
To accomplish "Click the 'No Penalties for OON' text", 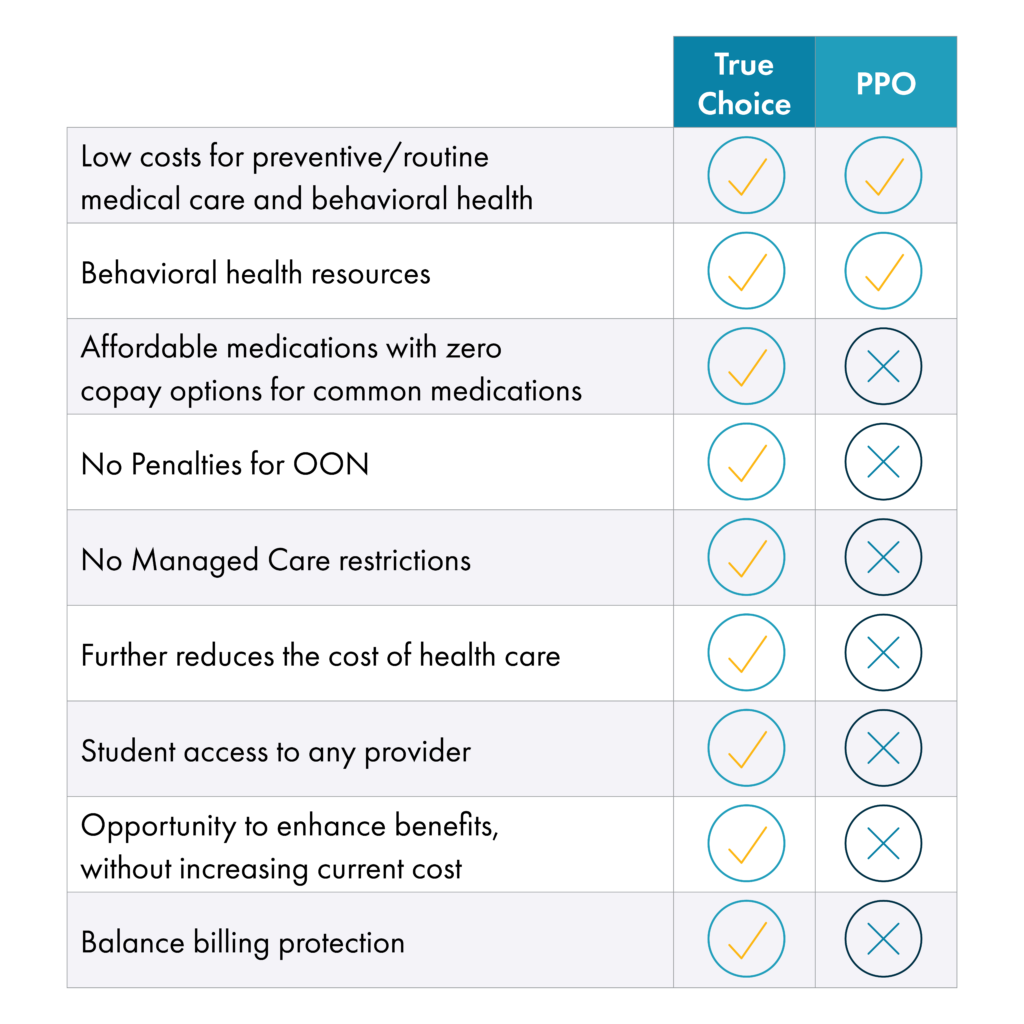I will (x=225, y=464).
